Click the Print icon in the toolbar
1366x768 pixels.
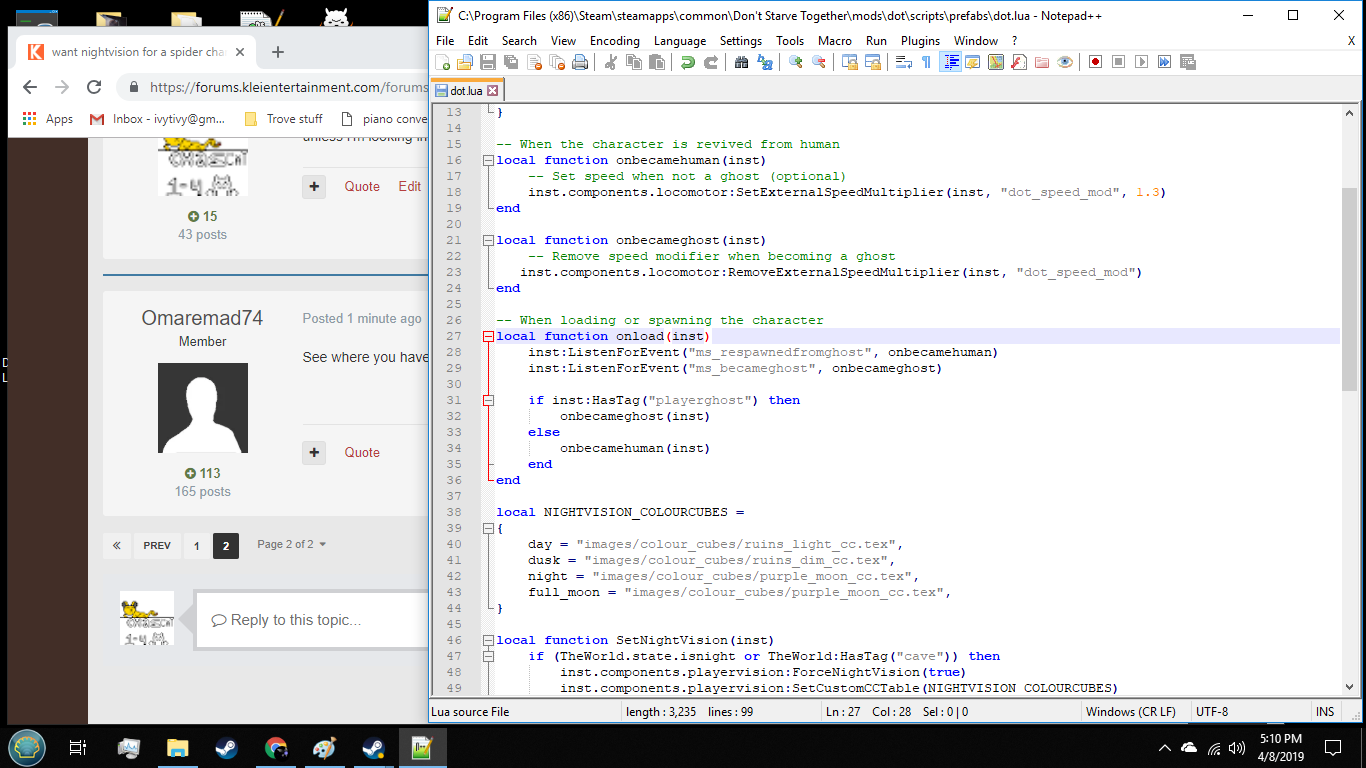pos(580,62)
